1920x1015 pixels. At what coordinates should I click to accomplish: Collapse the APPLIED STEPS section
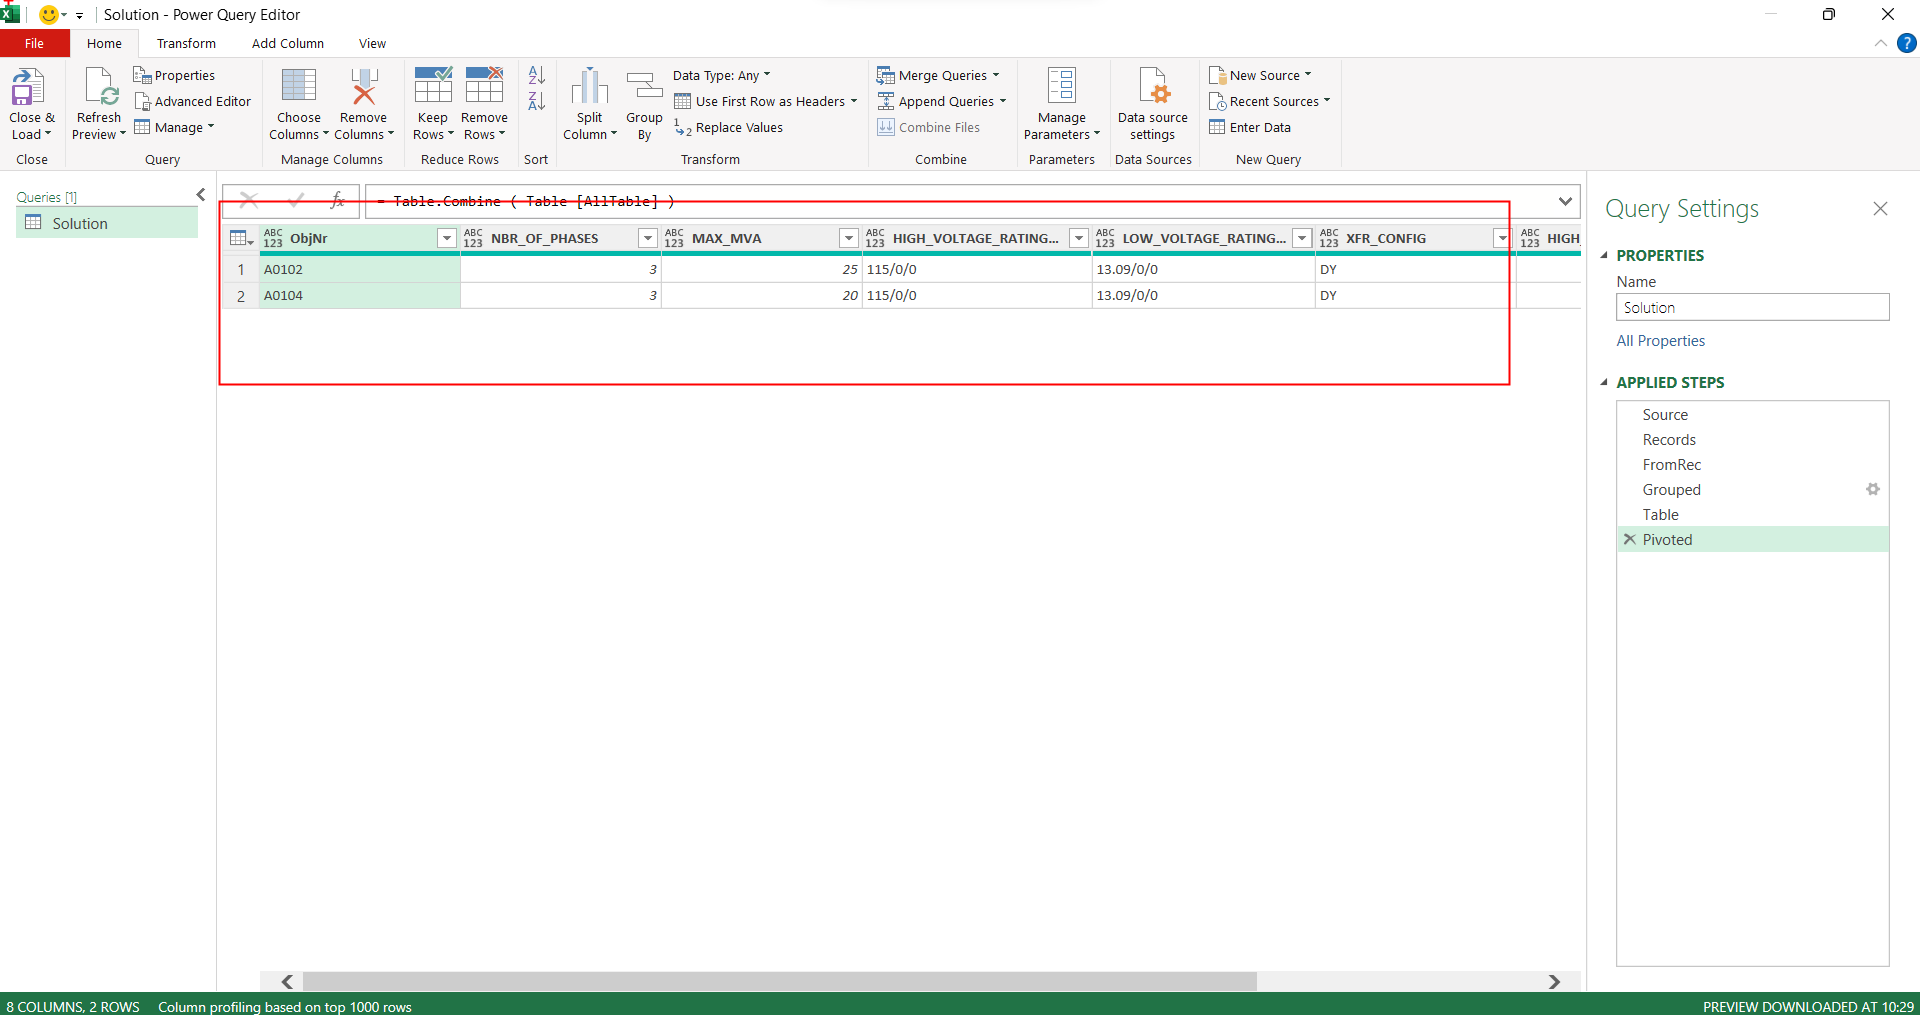[1604, 382]
